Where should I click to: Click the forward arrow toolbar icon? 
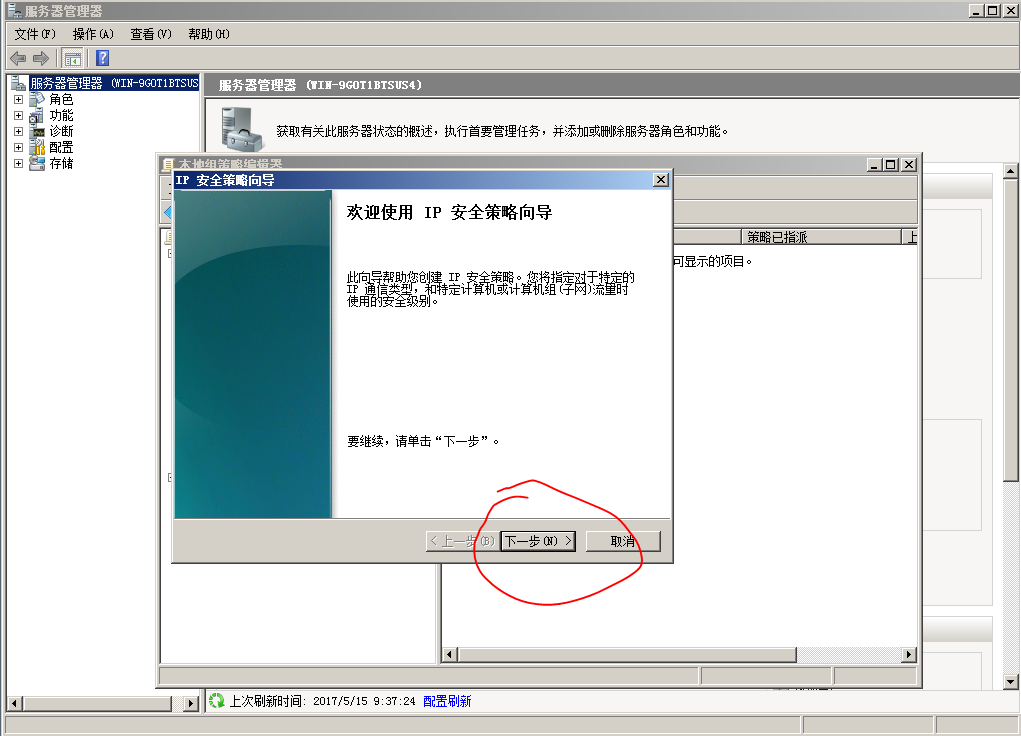click(41, 58)
